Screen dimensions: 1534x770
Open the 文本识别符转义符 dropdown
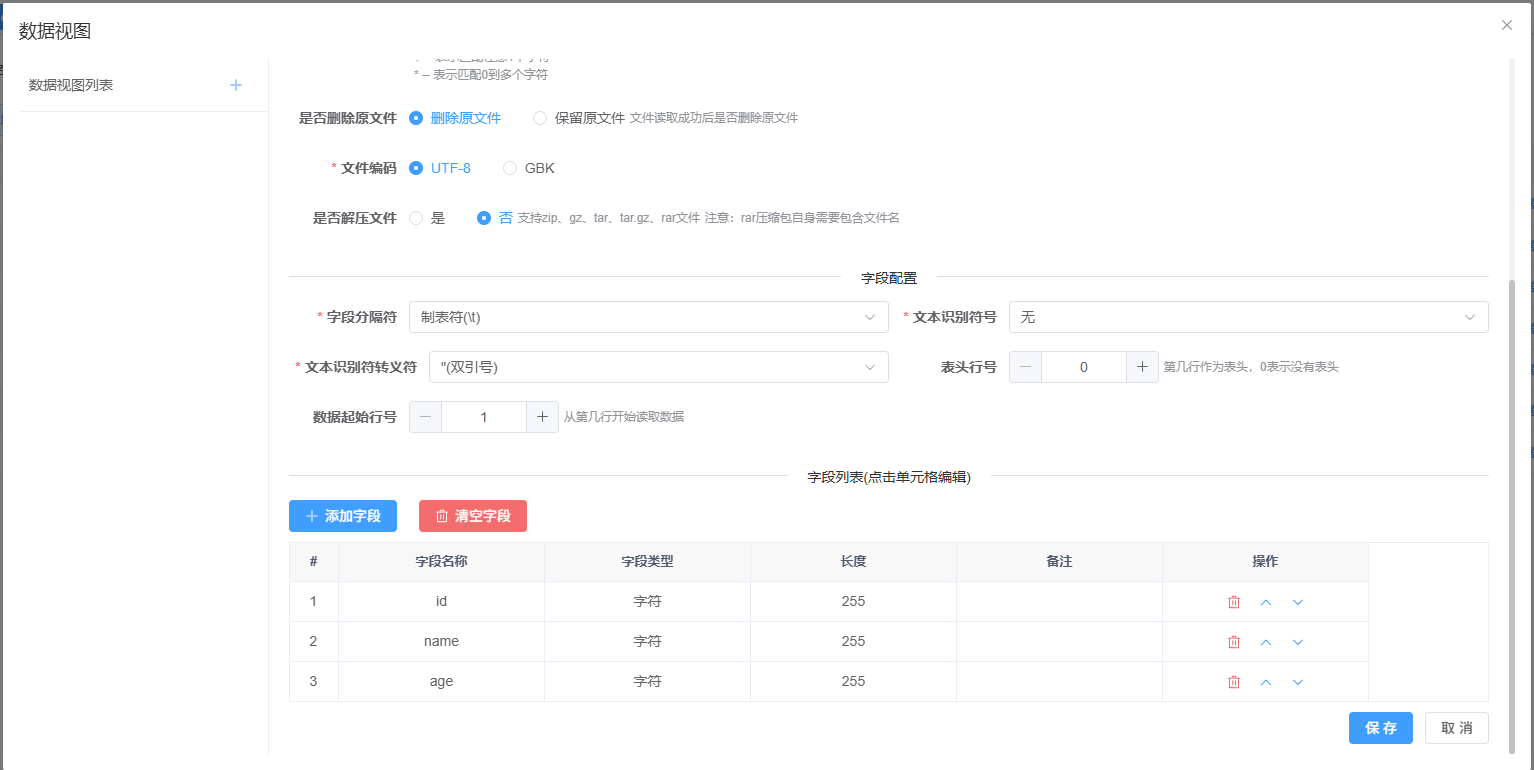coord(658,367)
